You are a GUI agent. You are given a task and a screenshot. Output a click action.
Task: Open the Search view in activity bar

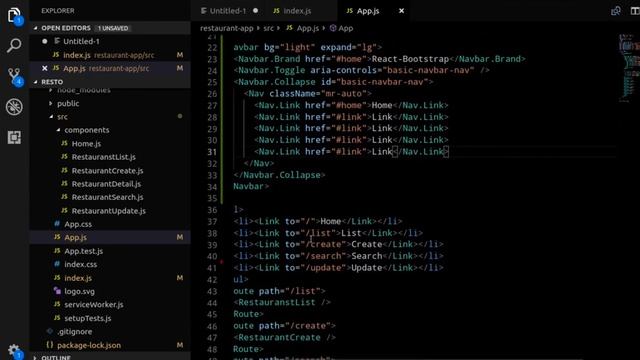[x=14, y=45]
